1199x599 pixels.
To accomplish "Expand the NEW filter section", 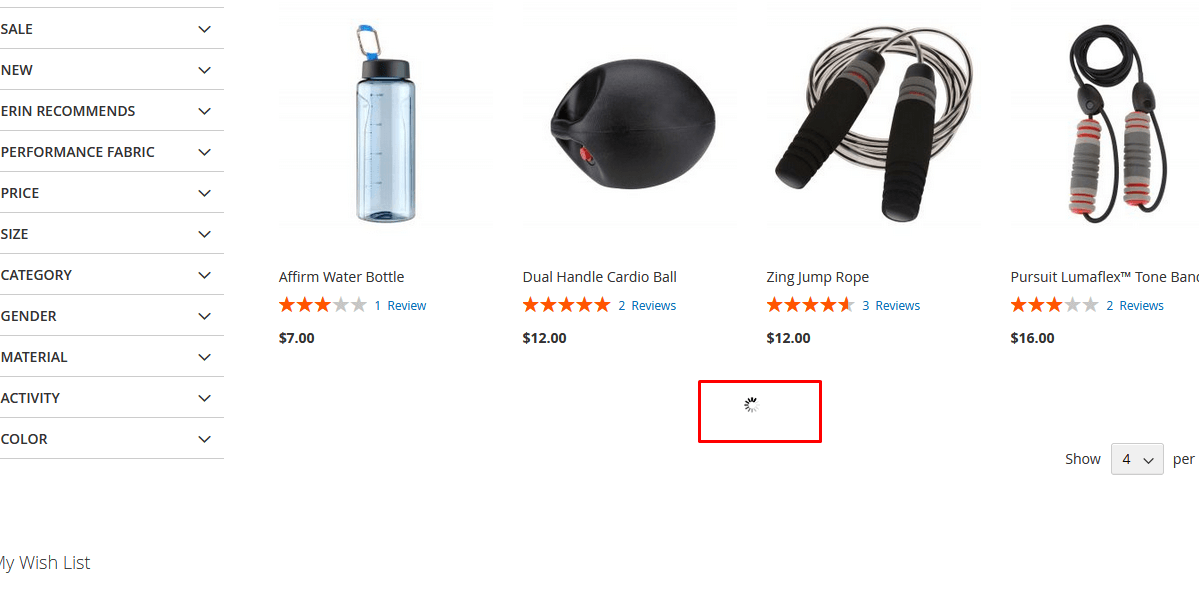I will (112, 70).
